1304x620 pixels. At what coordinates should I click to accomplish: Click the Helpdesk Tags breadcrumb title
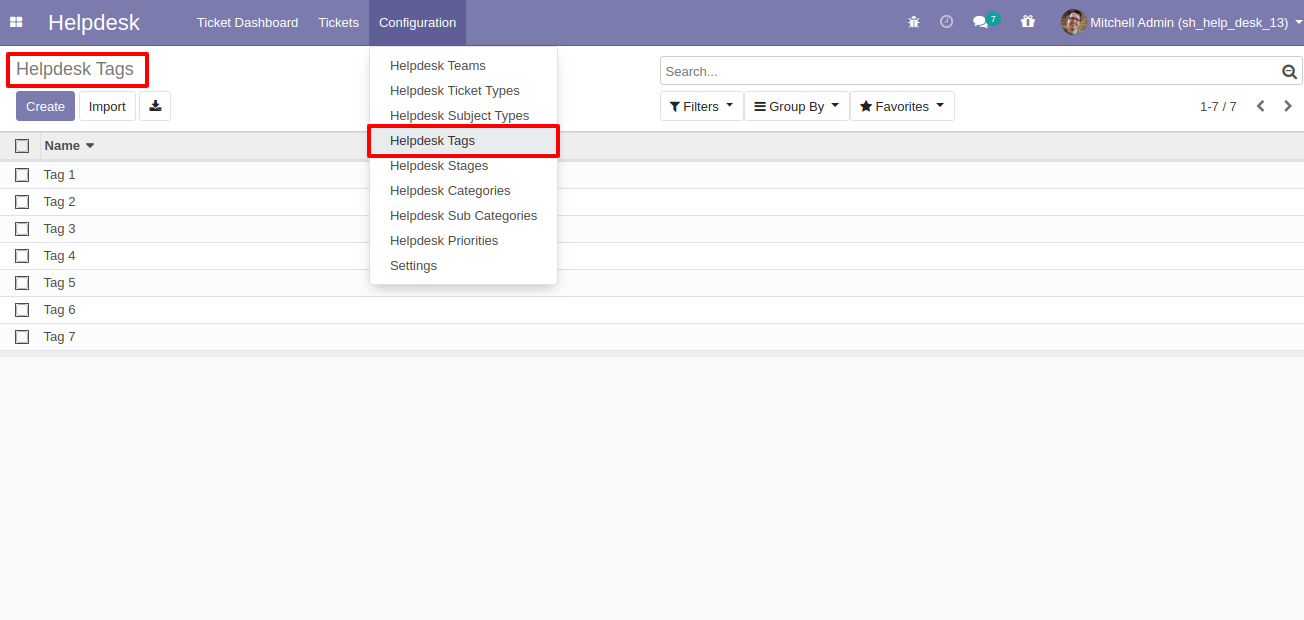coord(75,70)
